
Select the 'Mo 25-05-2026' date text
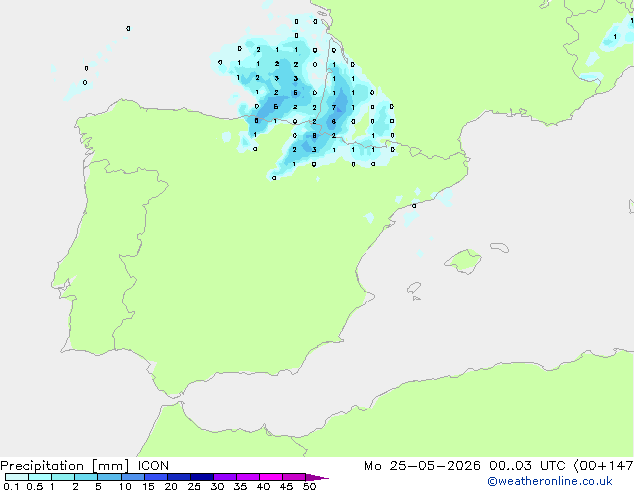pyautogui.click(x=422, y=466)
